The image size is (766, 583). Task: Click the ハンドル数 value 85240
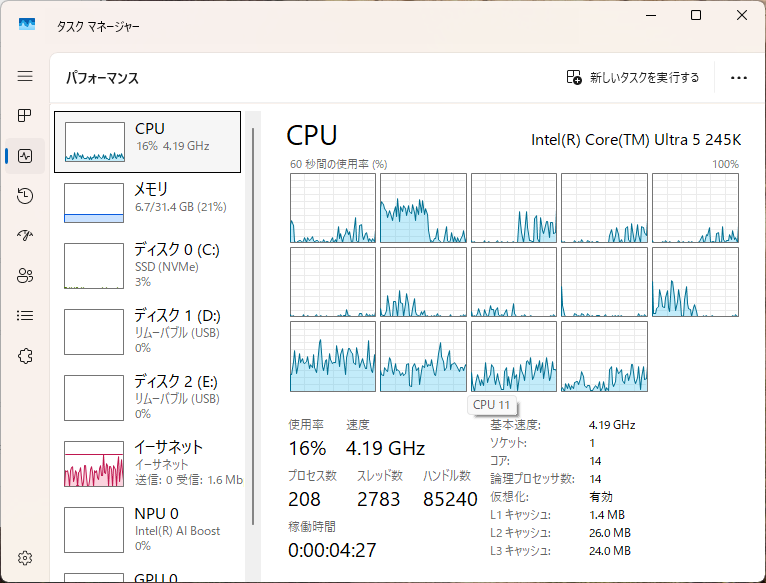point(450,499)
